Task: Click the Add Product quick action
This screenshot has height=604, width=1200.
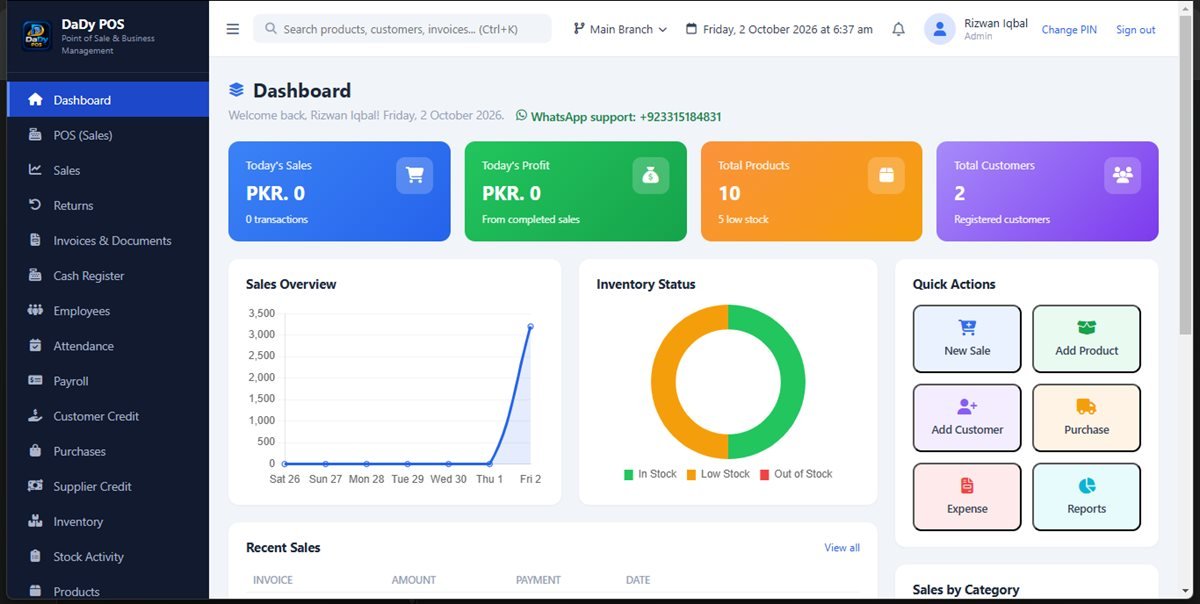Action: click(x=1086, y=339)
